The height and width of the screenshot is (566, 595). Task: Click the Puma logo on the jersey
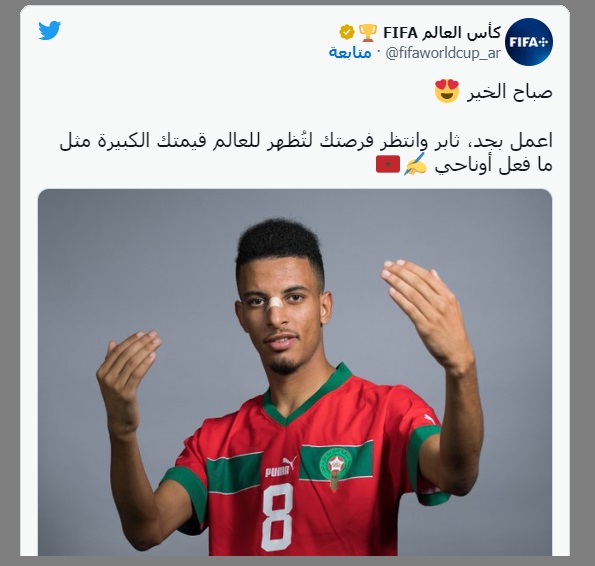[x=281, y=467]
